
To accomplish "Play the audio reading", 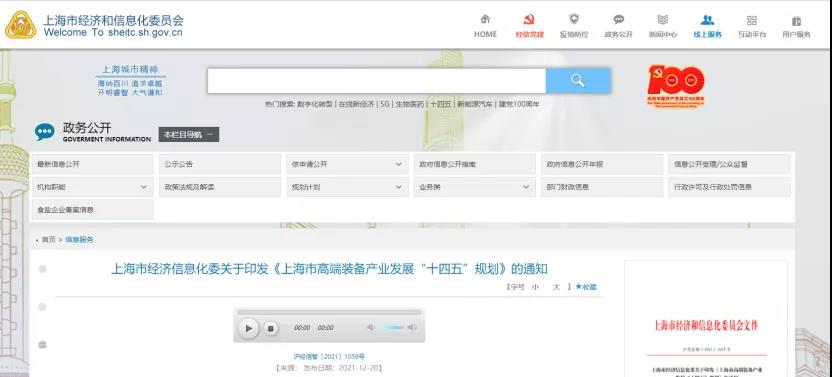I will [x=248, y=328].
